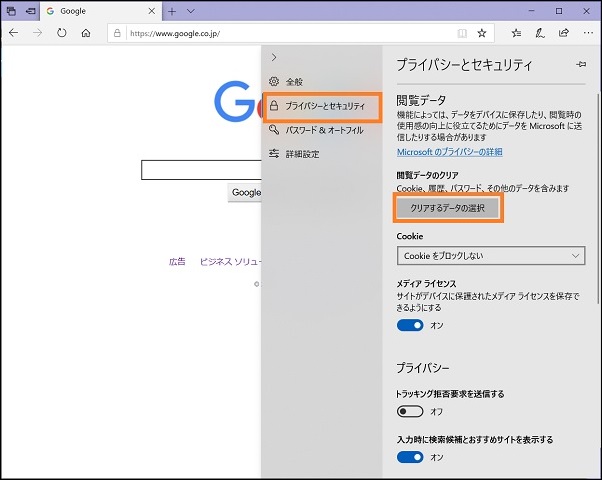602x480 pixels.
Task: Enable トラッキング拒否要求を送信する toggle
Action: coord(410,411)
